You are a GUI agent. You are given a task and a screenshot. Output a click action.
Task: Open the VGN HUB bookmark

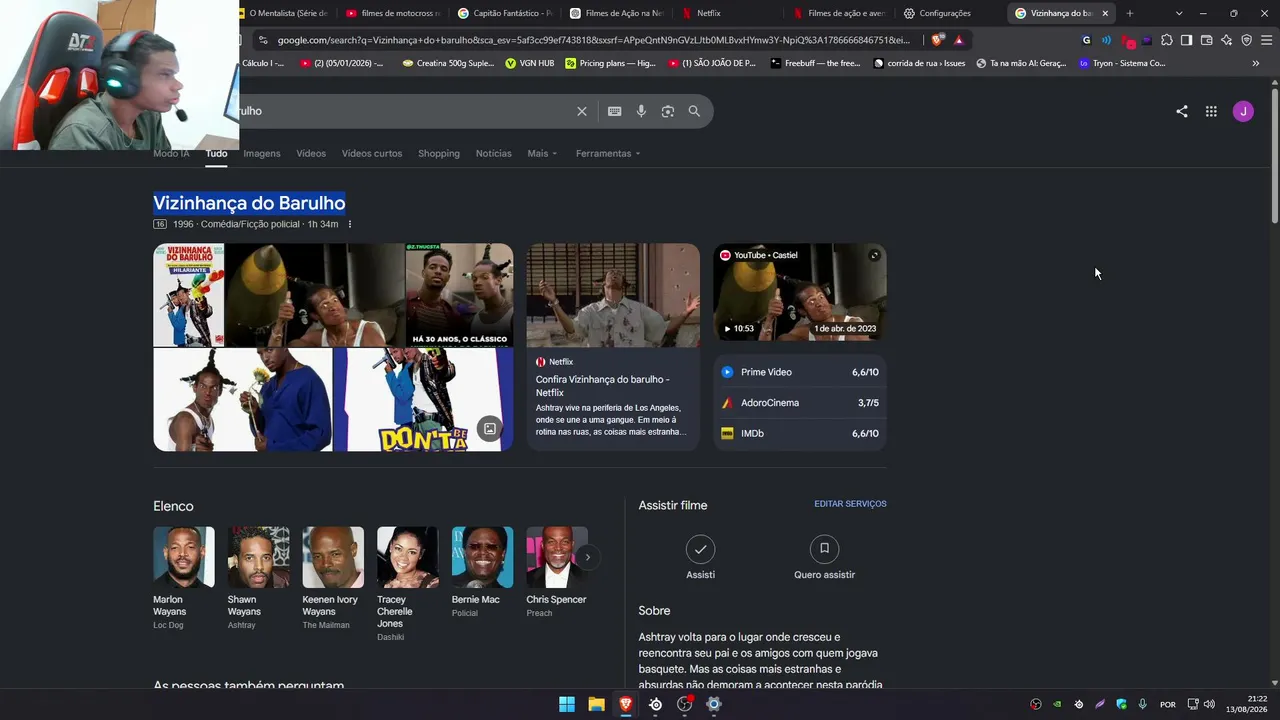(x=530, y=63)
